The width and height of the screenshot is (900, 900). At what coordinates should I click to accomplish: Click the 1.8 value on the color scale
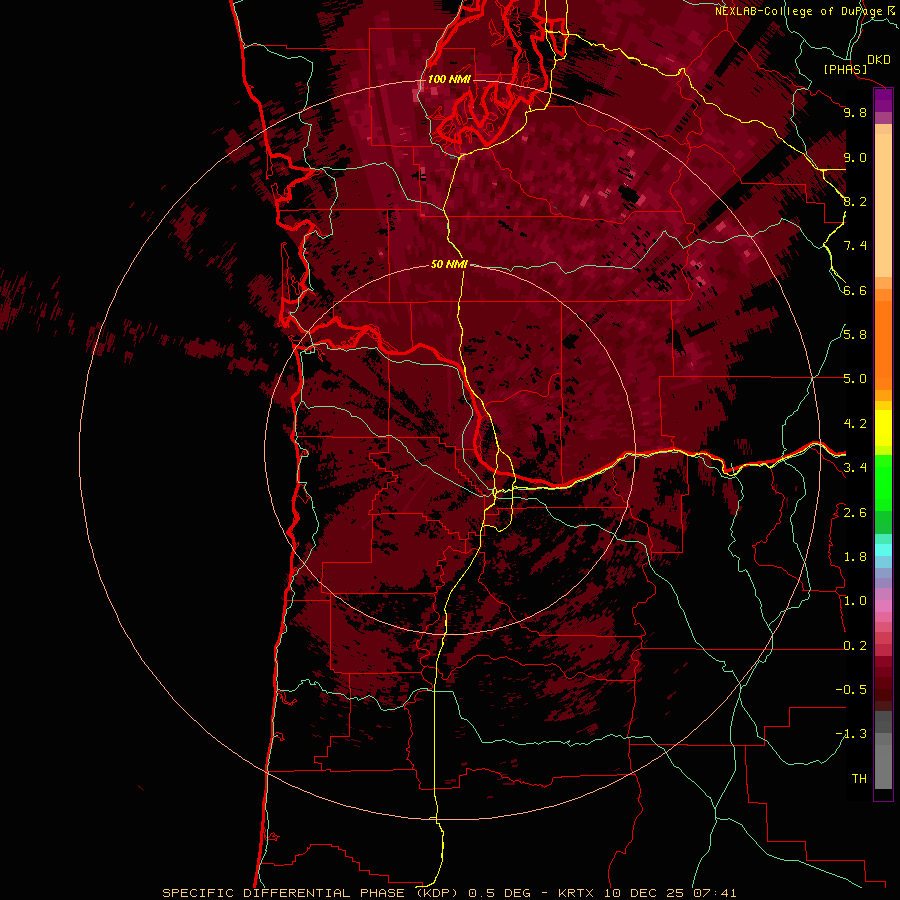pos(855,557)
